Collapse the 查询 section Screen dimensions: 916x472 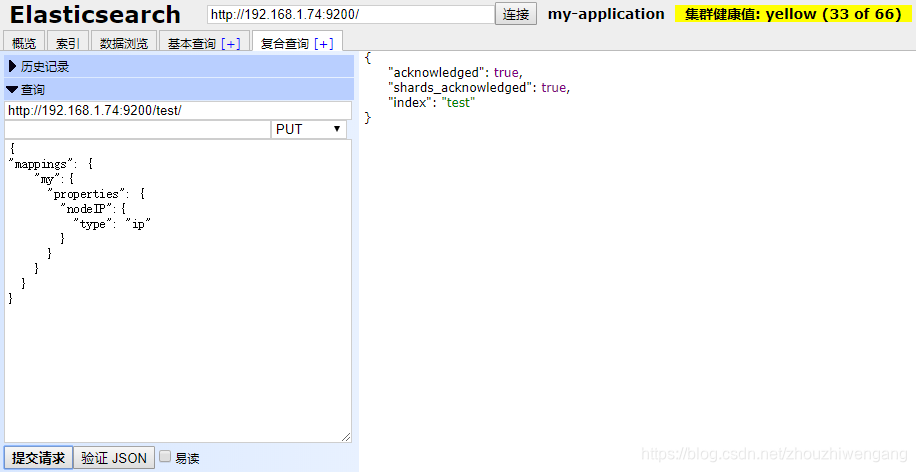tap(179, 89)
